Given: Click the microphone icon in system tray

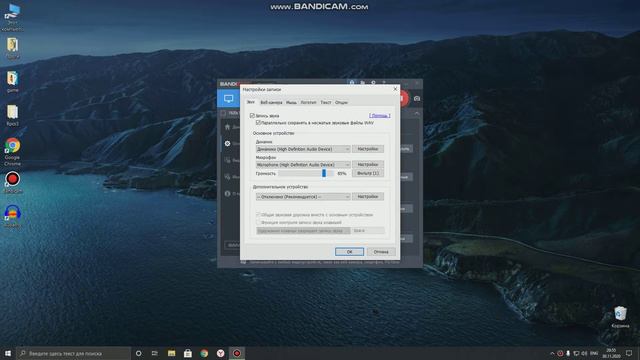Looking at the screenshot, I should click(568, 353).
